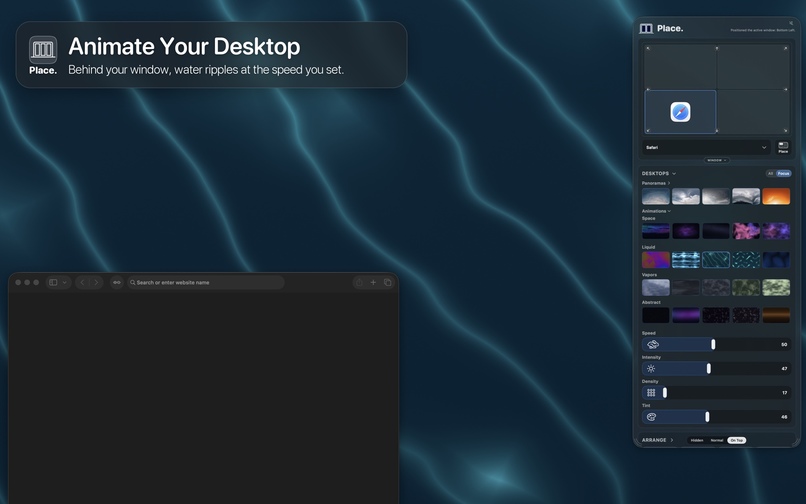Screen dimensions: 806x504
Task: Click the palette icon on the Tint slider
Action: 651,417
